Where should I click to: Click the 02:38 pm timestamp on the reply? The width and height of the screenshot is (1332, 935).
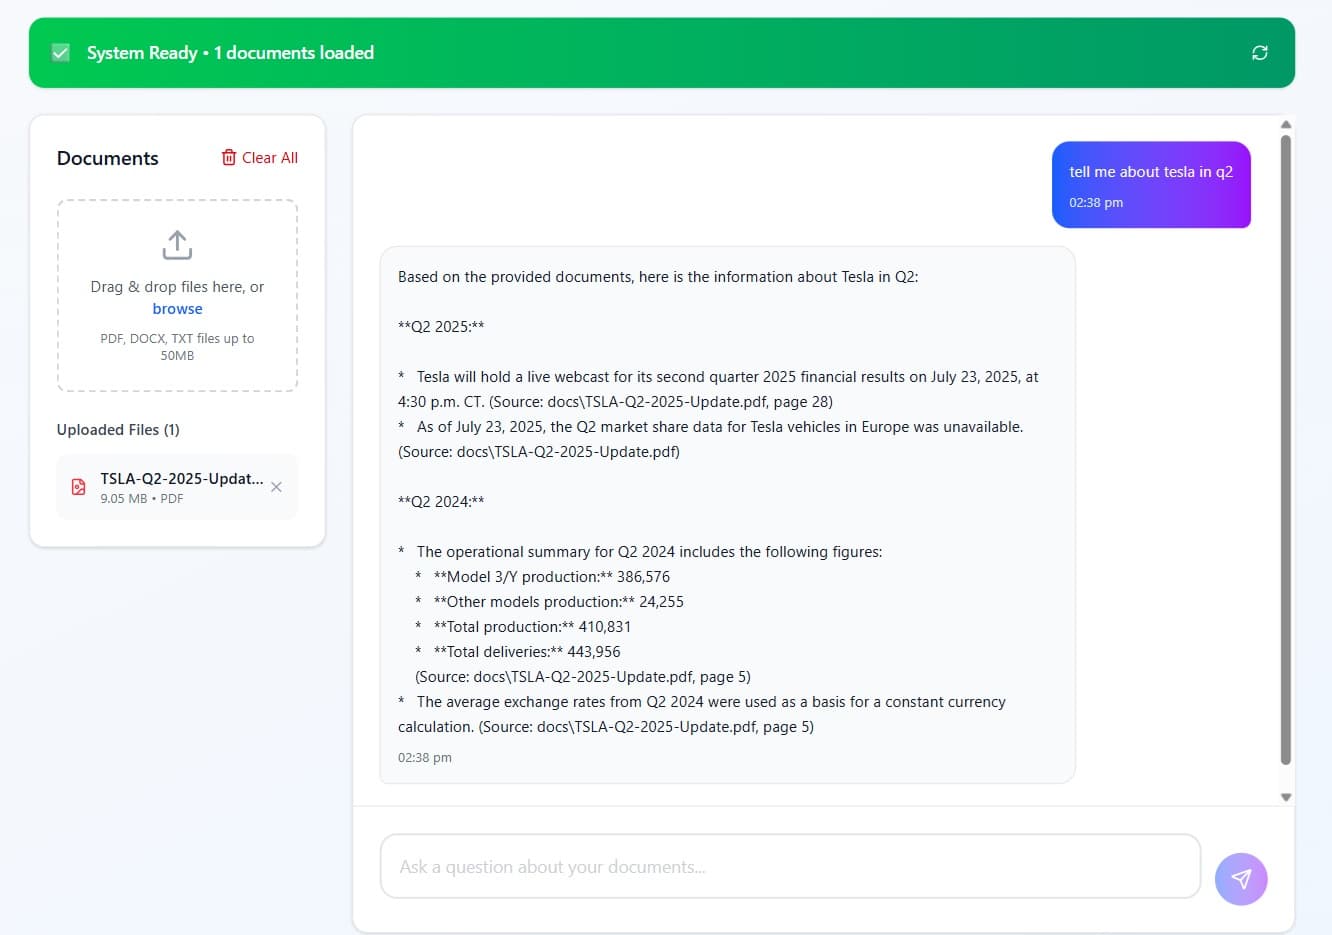coord(425,757)
